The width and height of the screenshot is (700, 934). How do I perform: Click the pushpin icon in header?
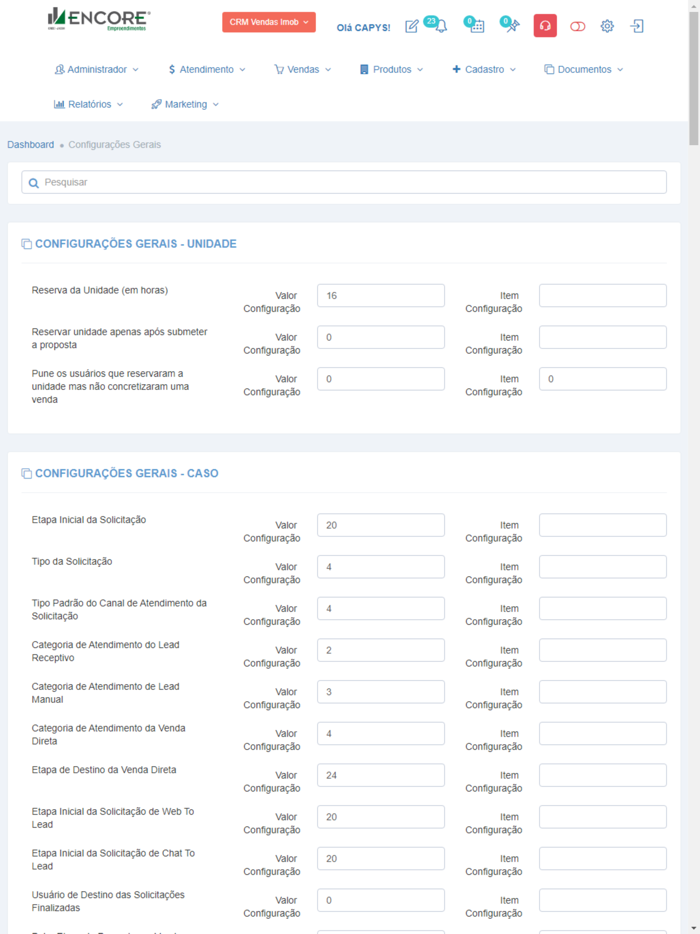[512, 27]
